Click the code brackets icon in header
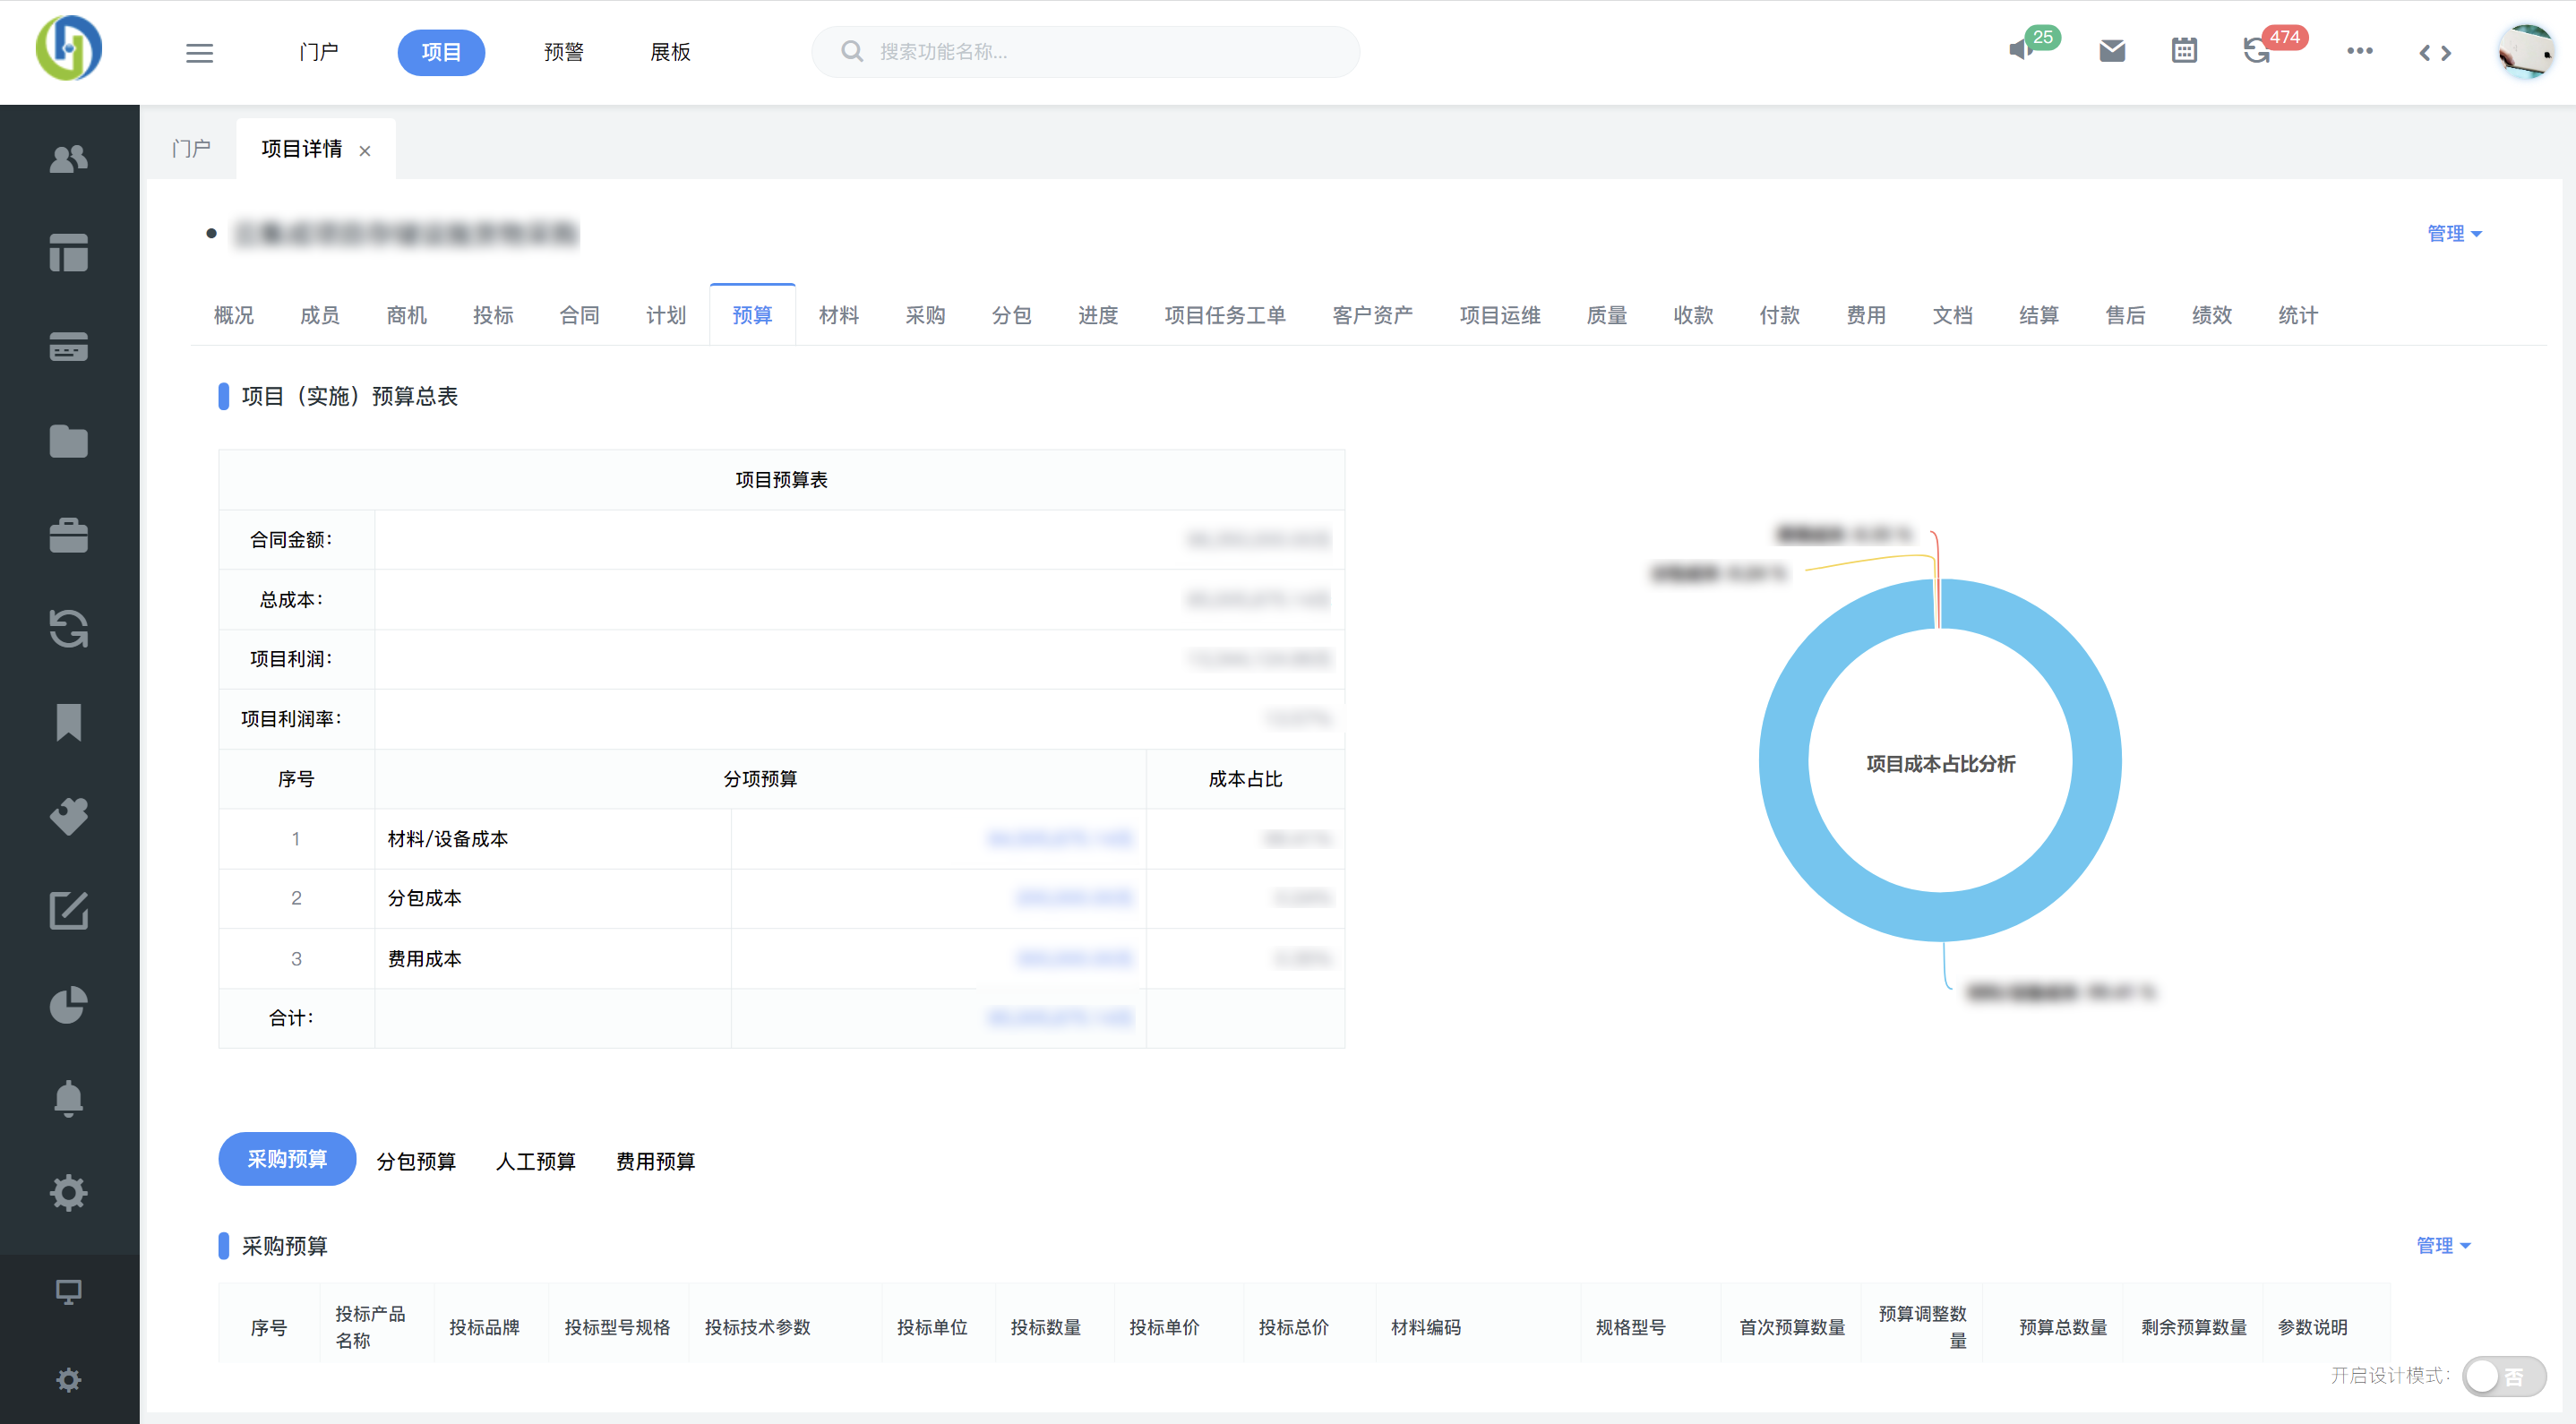The image size is (2576, 1424). (x=2434, y=53)
